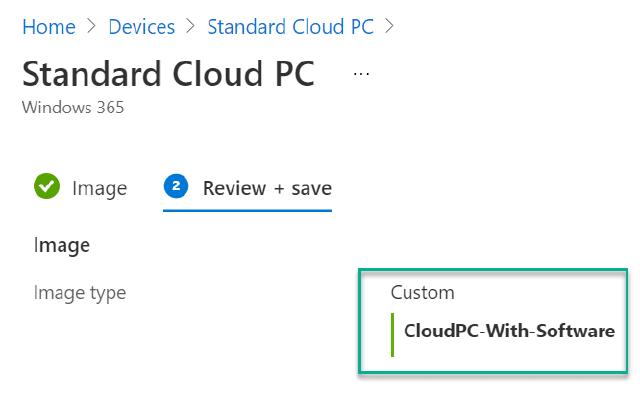Open Standard Cloud PC breadcrumb link
This screenshot has width=640, height=394.
[x=291, y=27]
